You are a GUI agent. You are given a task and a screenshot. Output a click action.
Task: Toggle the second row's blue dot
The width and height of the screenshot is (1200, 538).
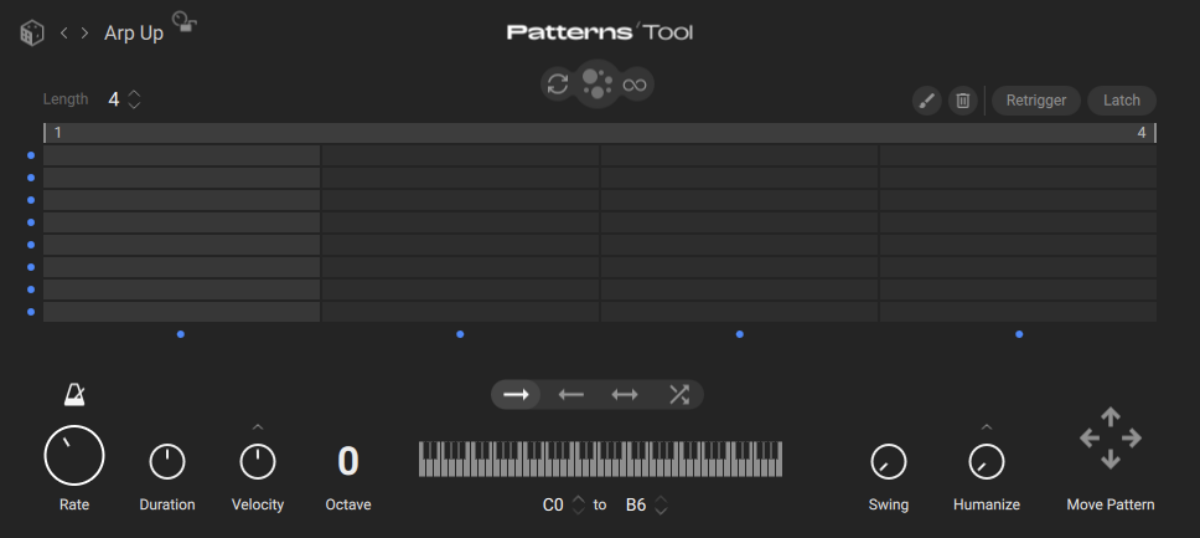[31, 177]
